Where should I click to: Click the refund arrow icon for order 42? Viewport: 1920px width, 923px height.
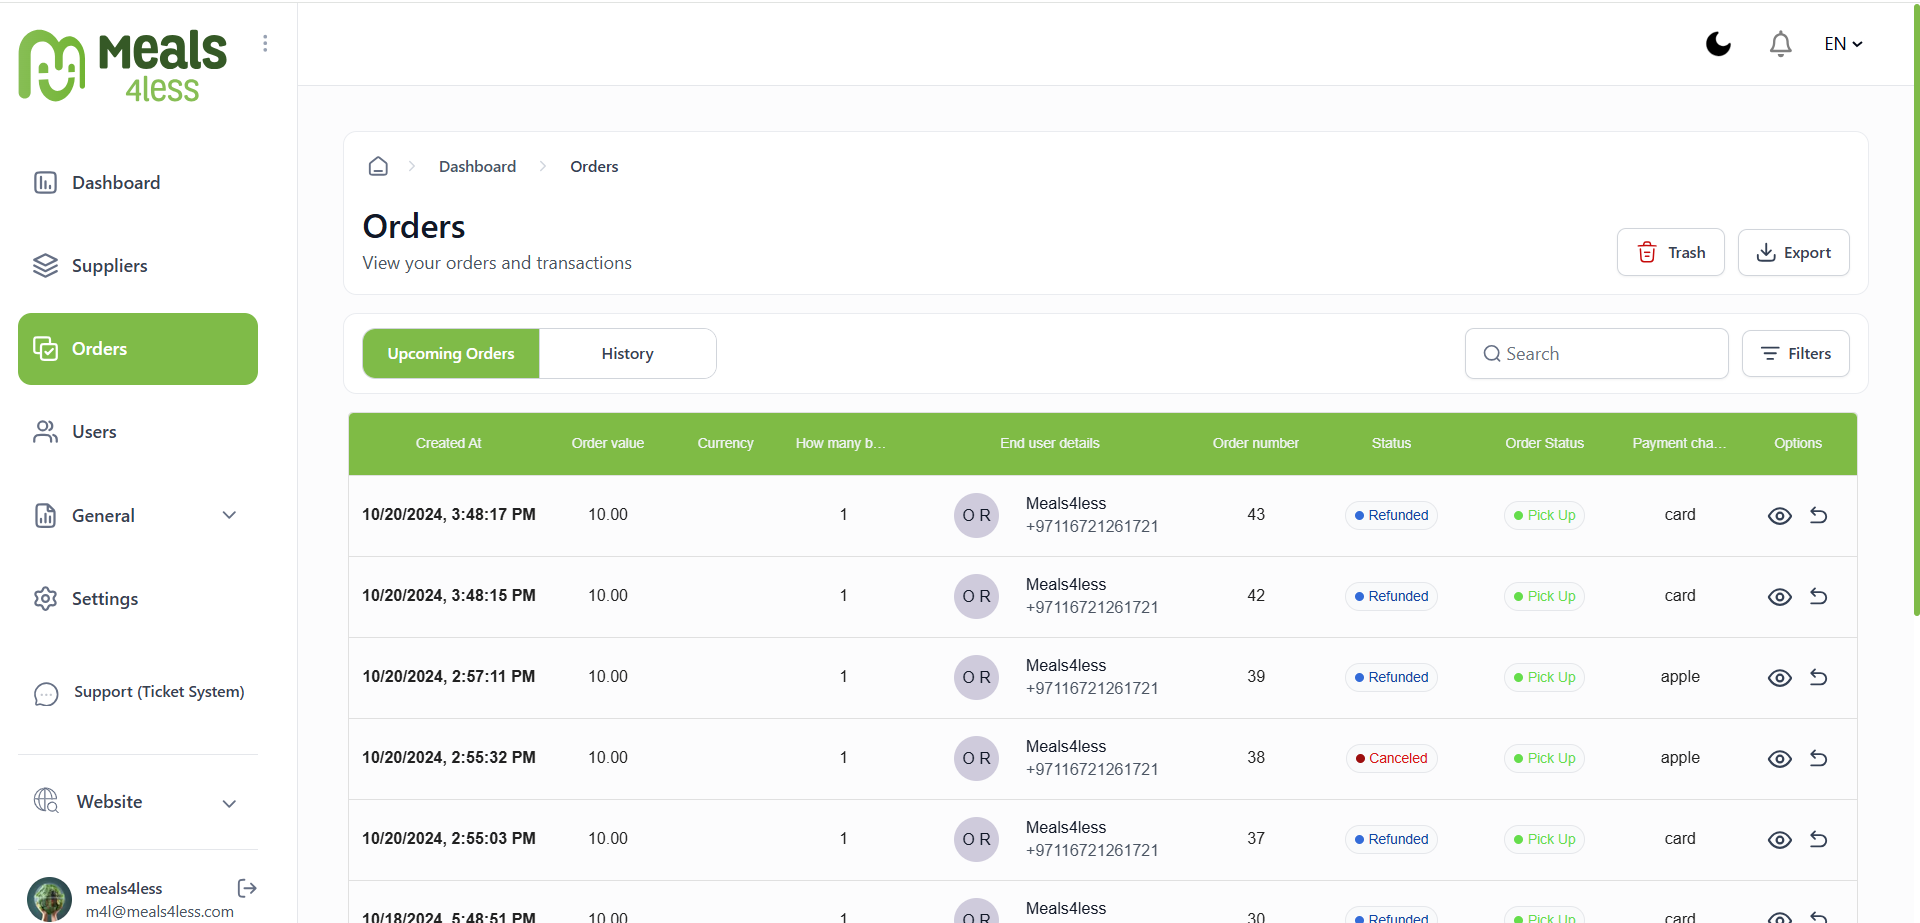click(1818, 596)
